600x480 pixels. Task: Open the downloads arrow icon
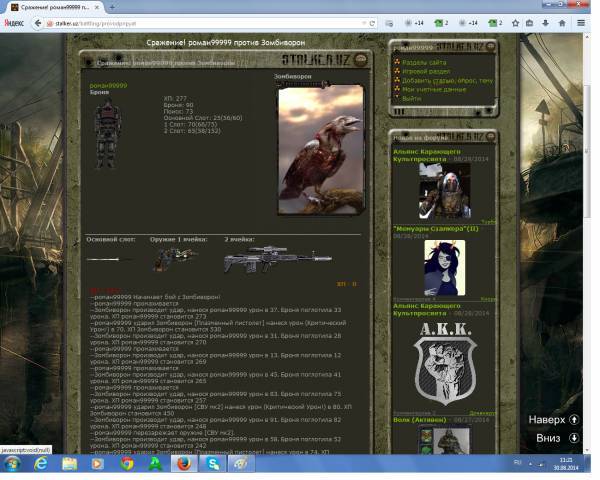pos(546,23)
